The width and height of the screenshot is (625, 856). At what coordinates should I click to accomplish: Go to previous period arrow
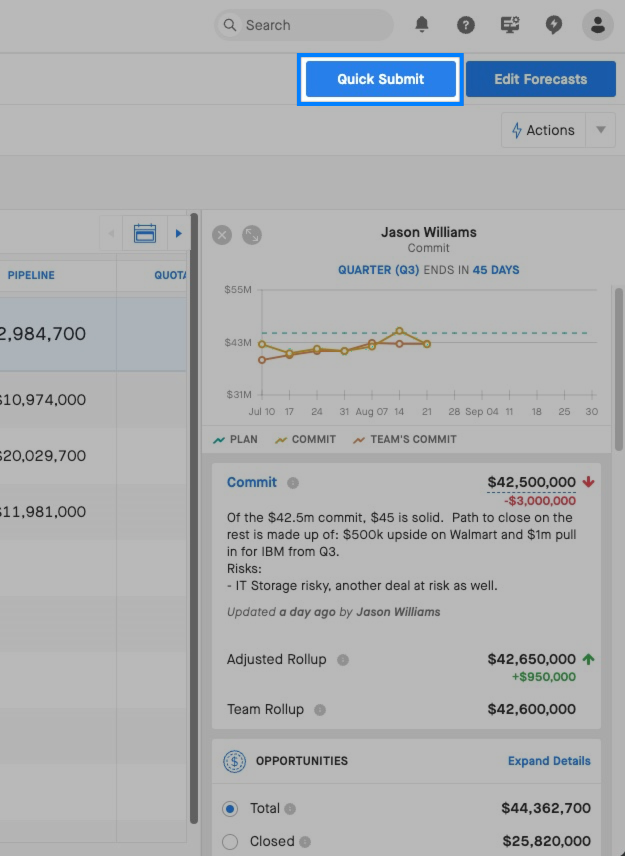[x=111, y=234]
